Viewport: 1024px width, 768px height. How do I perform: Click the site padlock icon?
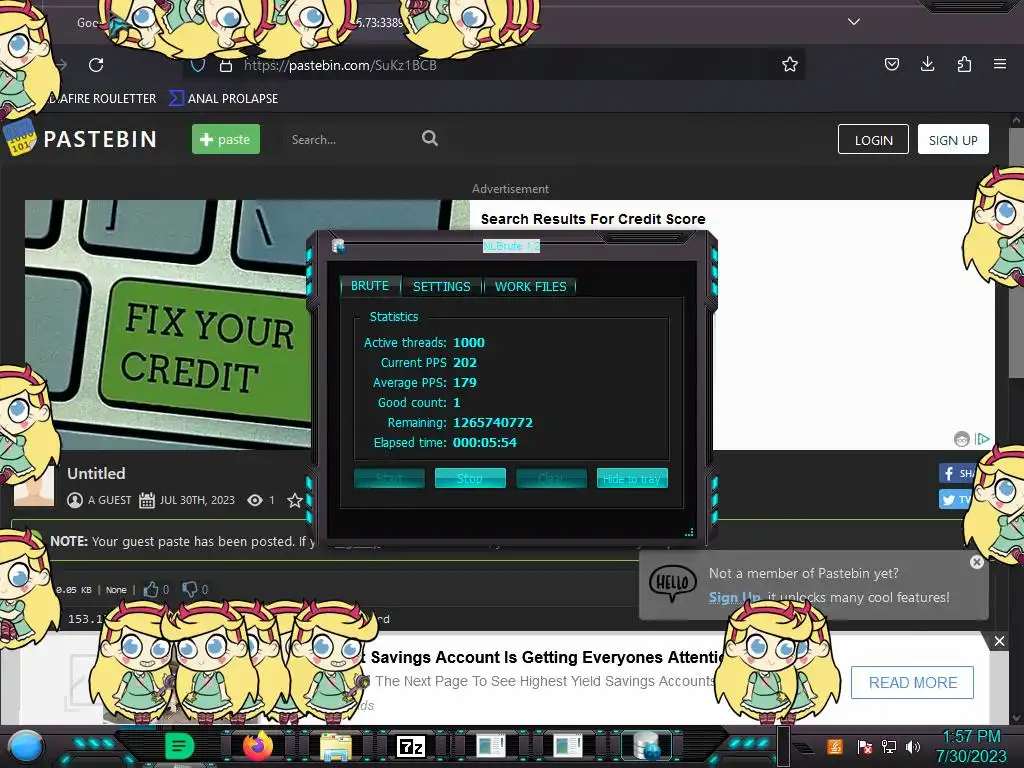click(226, 65)
